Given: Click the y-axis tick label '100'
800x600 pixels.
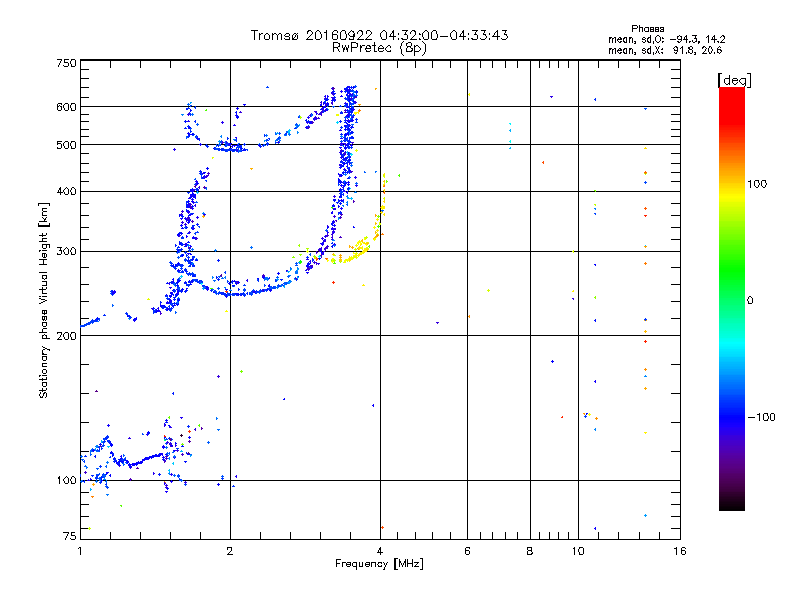Looking at the screenshot, I should pos(66,480).
